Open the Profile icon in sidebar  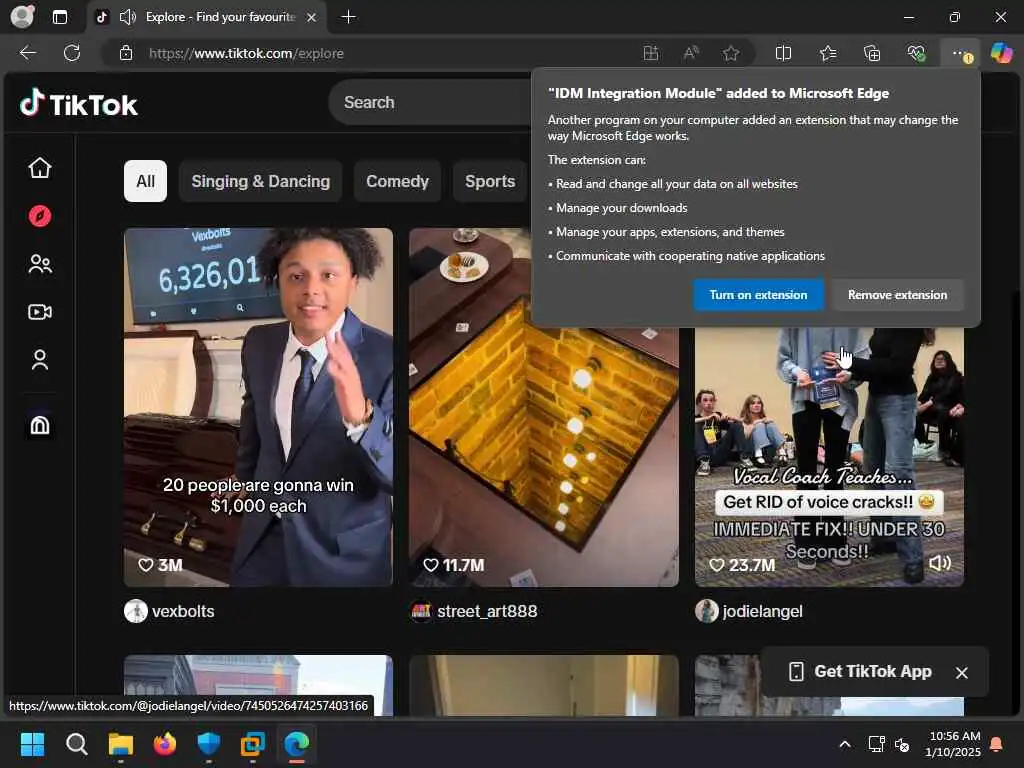pos(40,360)
